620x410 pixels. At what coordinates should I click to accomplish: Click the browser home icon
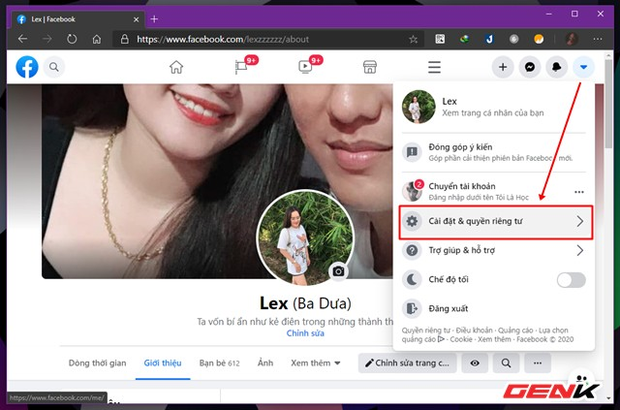(96, 39)
